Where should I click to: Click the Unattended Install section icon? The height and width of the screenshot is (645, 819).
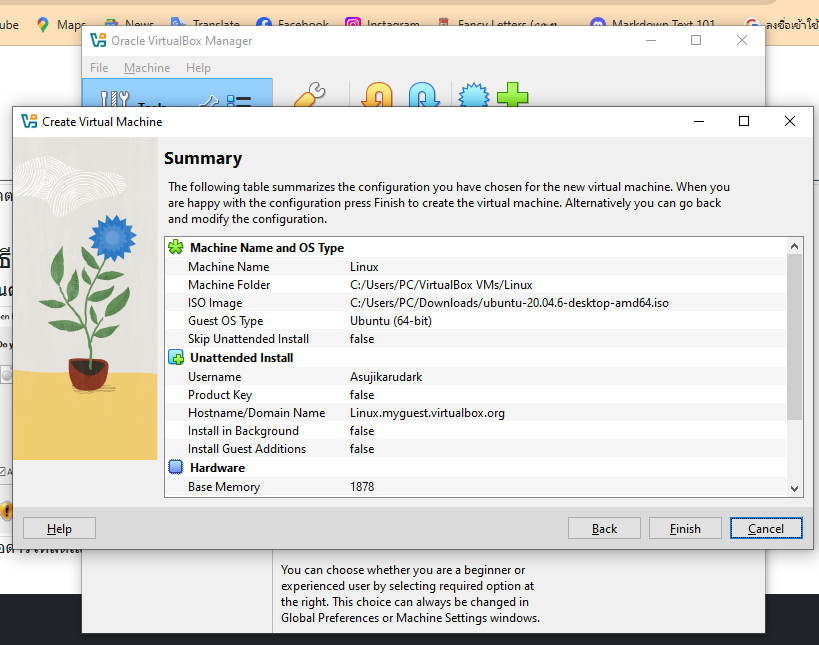coord(176,357)
